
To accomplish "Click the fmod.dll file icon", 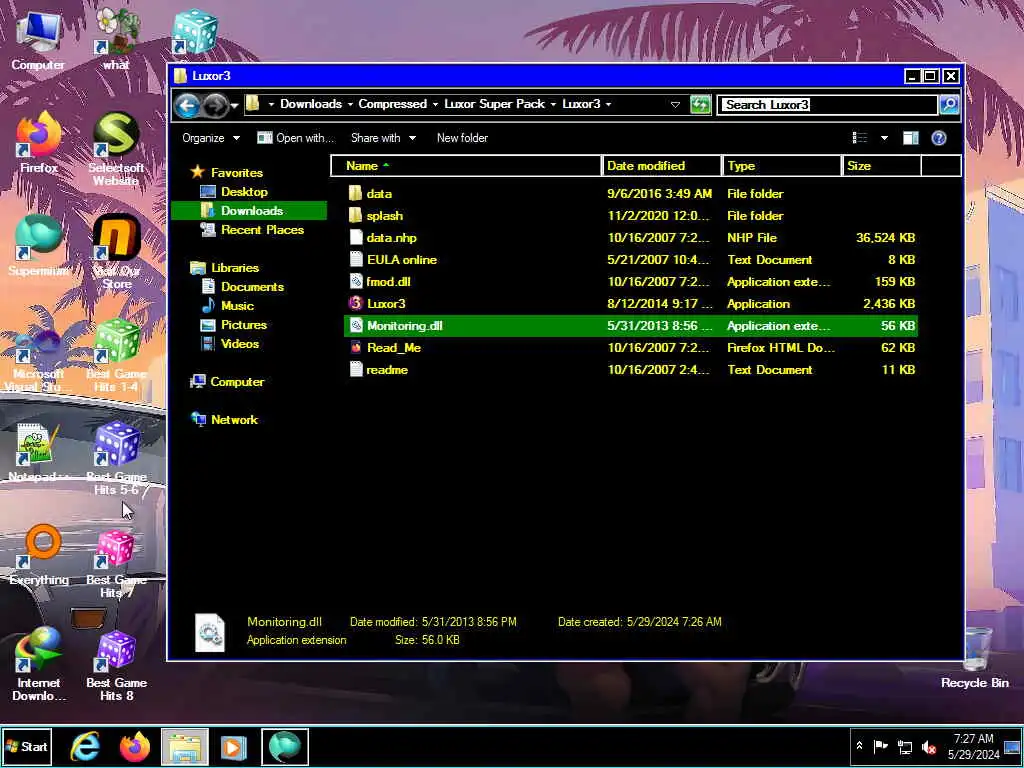I will 355,281.
